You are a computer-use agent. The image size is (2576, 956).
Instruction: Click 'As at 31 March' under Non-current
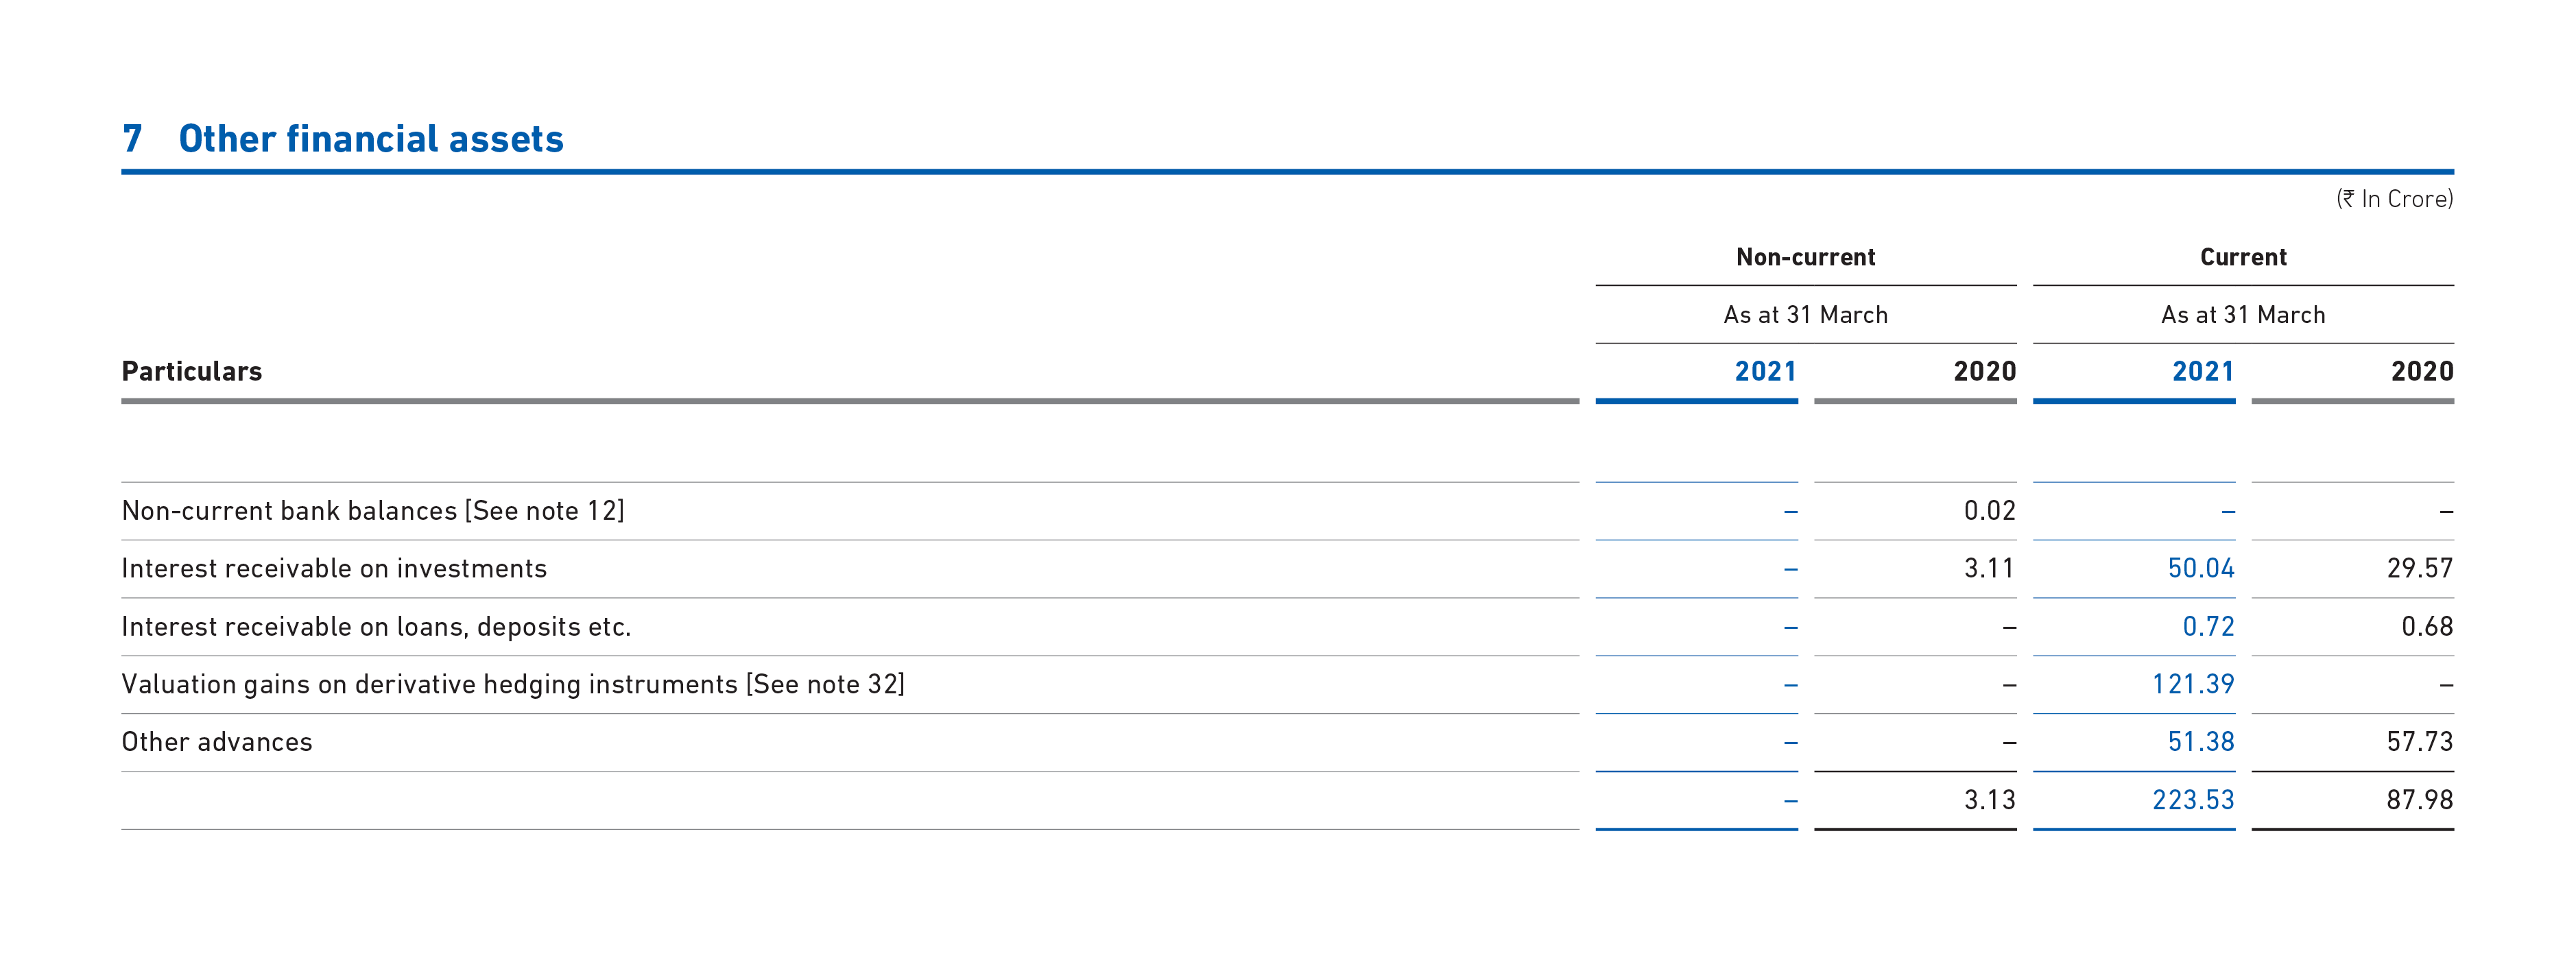click(x=1805, y=315)
